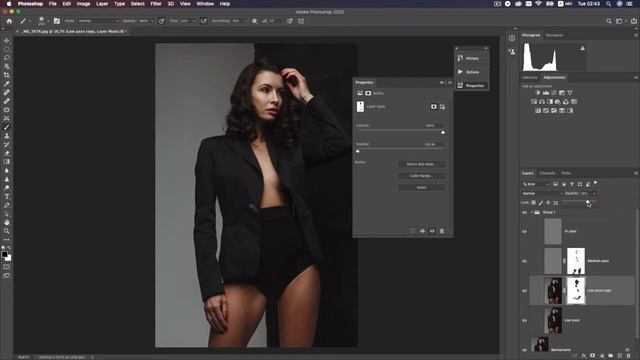Add layer style with fx icon
Screen dimensions: 640x360
(x=584, y=356)
